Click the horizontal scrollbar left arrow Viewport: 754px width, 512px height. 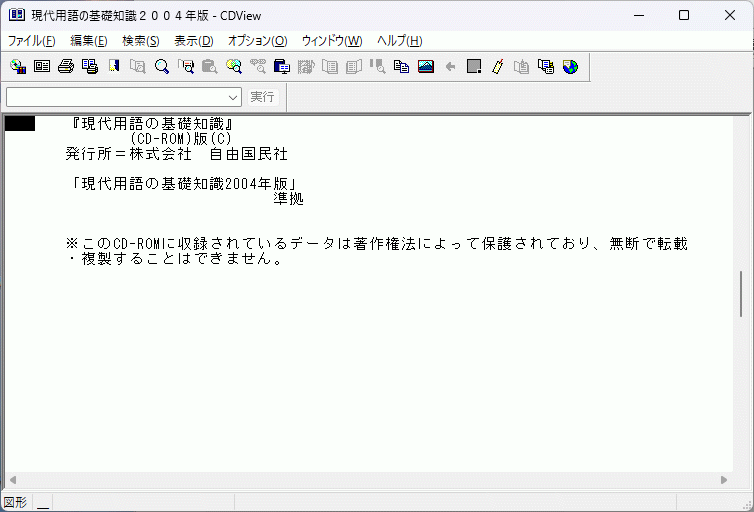pos(13,480)
